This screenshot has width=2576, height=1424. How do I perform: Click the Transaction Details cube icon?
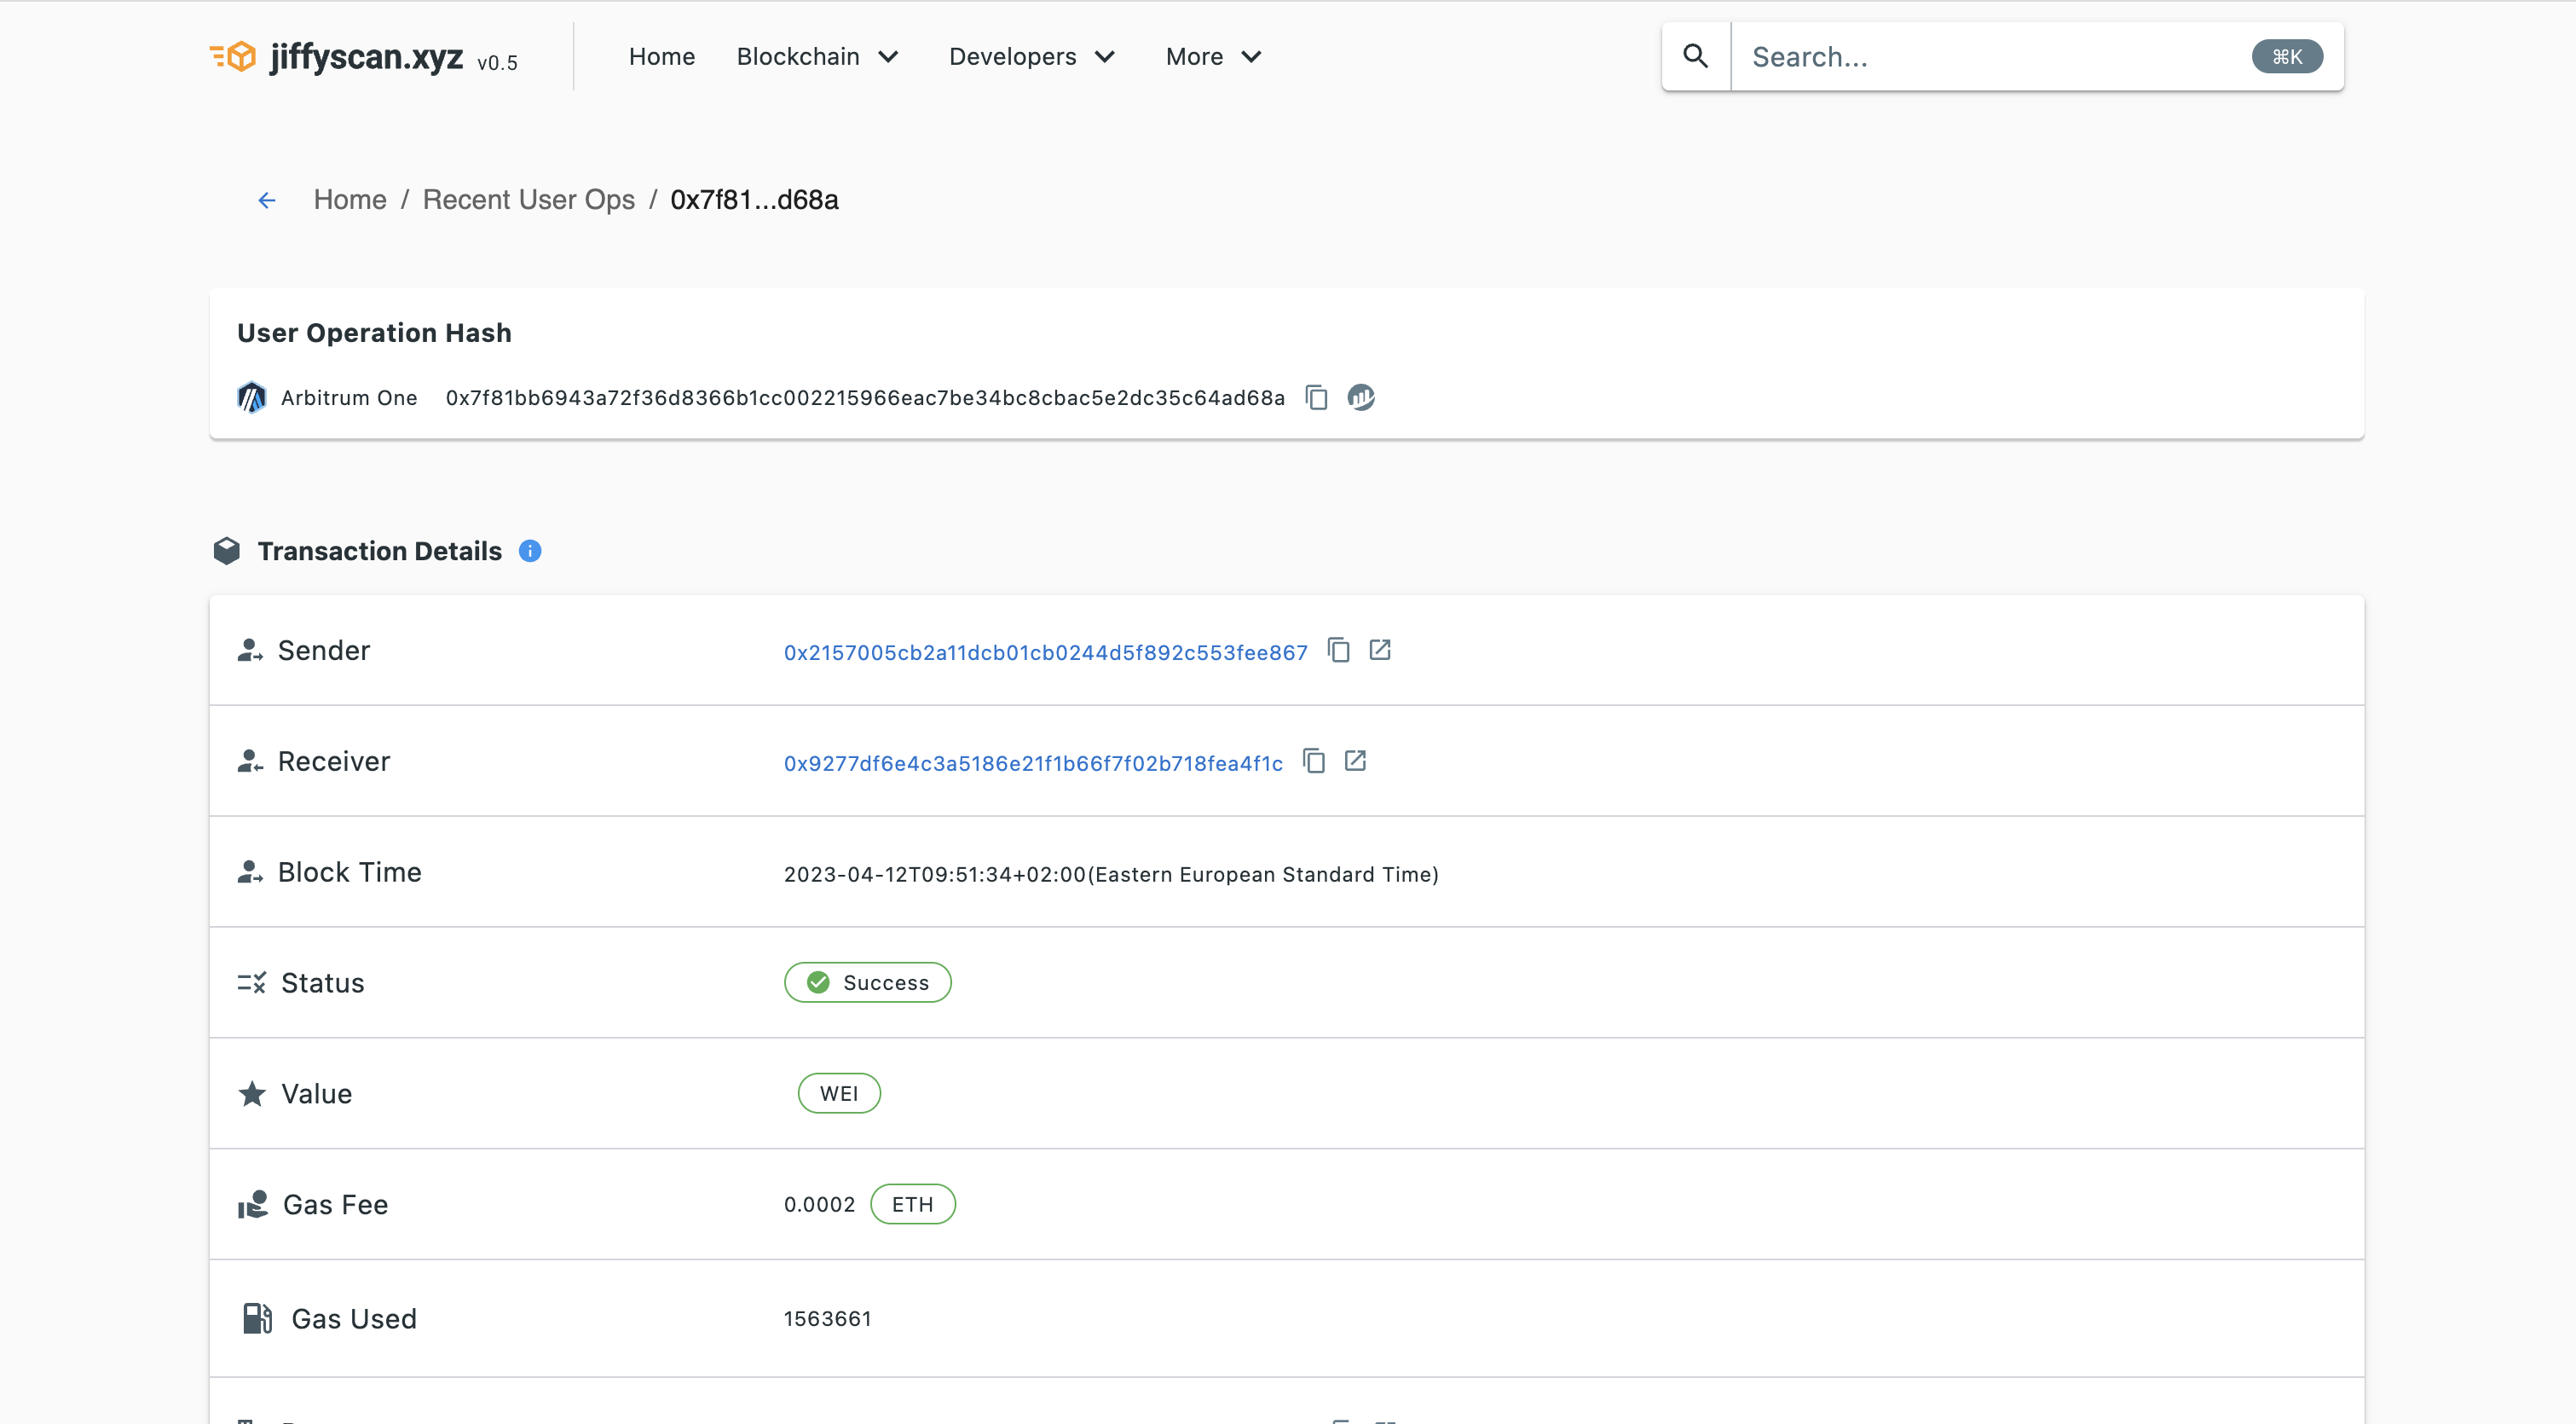click(x=227, y=551)
